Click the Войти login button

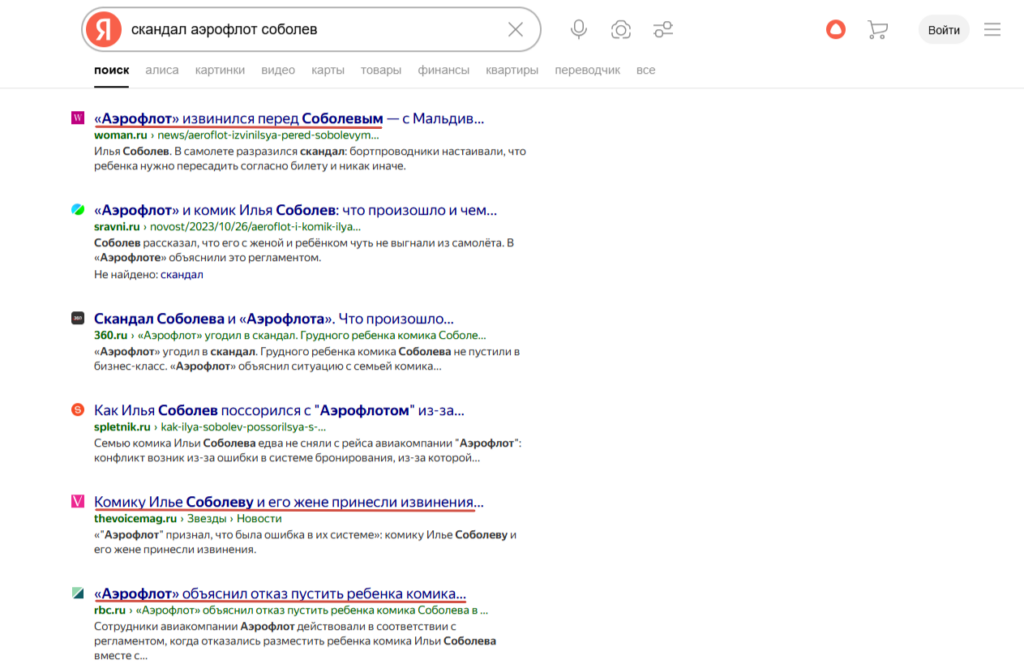coord(944,30)
